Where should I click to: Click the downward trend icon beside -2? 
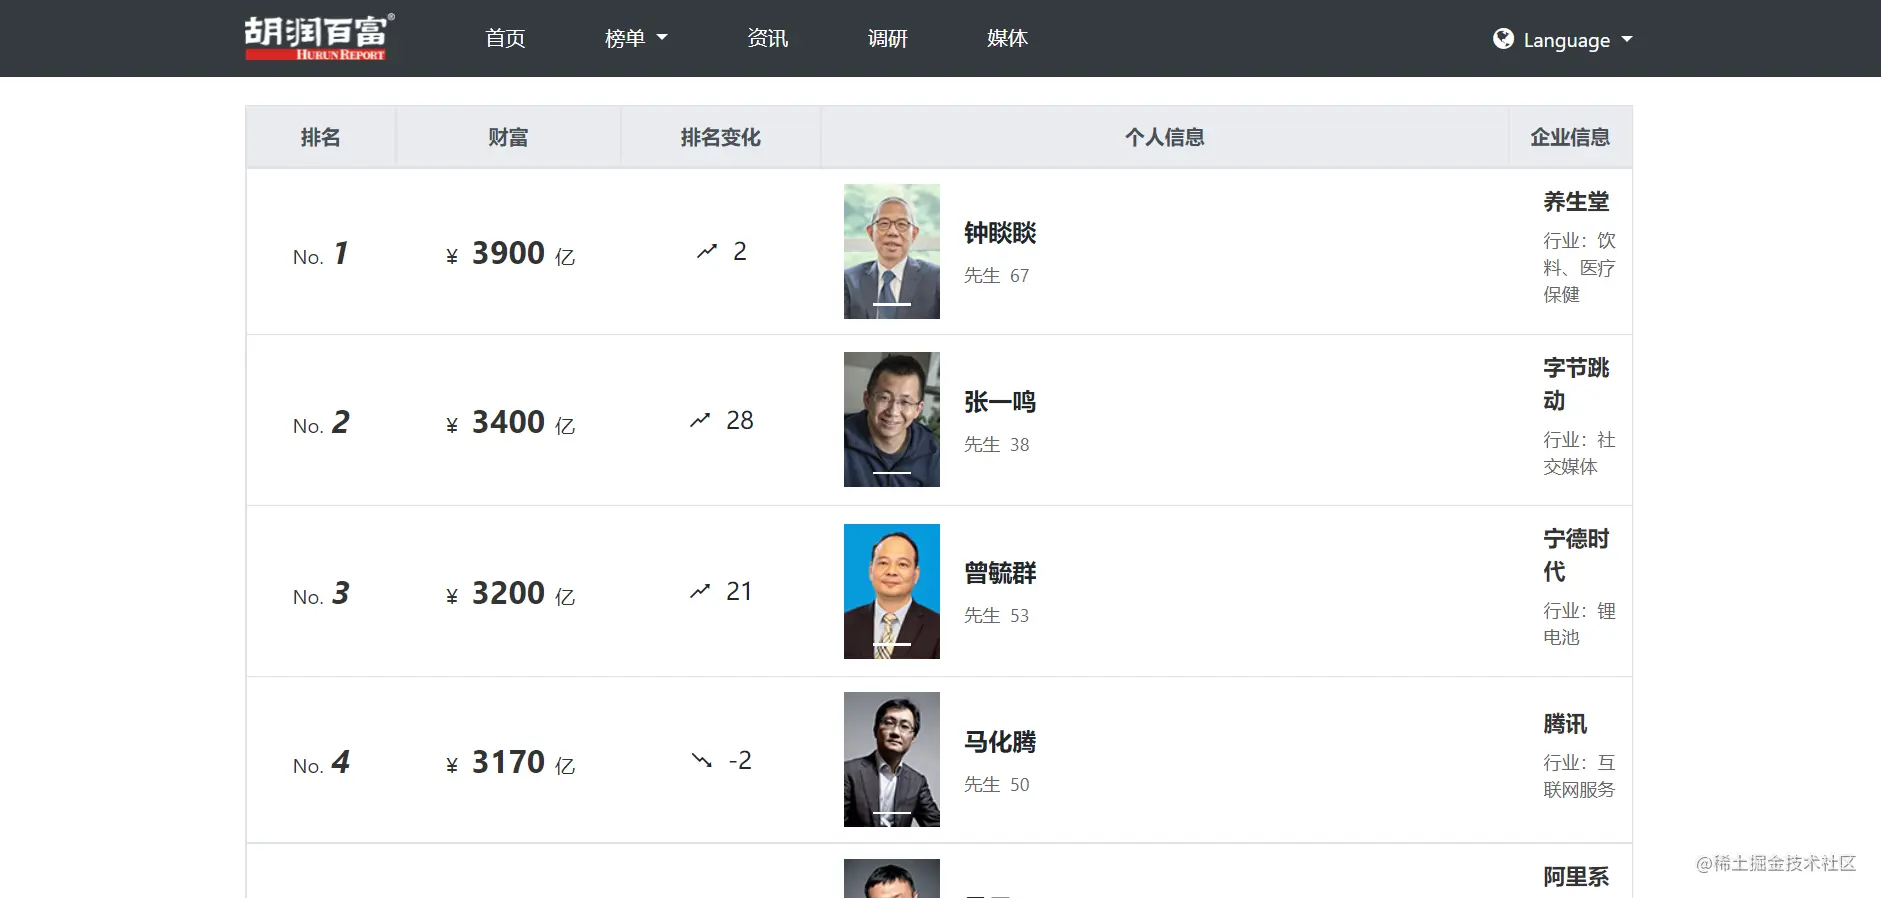click(702, 761)
